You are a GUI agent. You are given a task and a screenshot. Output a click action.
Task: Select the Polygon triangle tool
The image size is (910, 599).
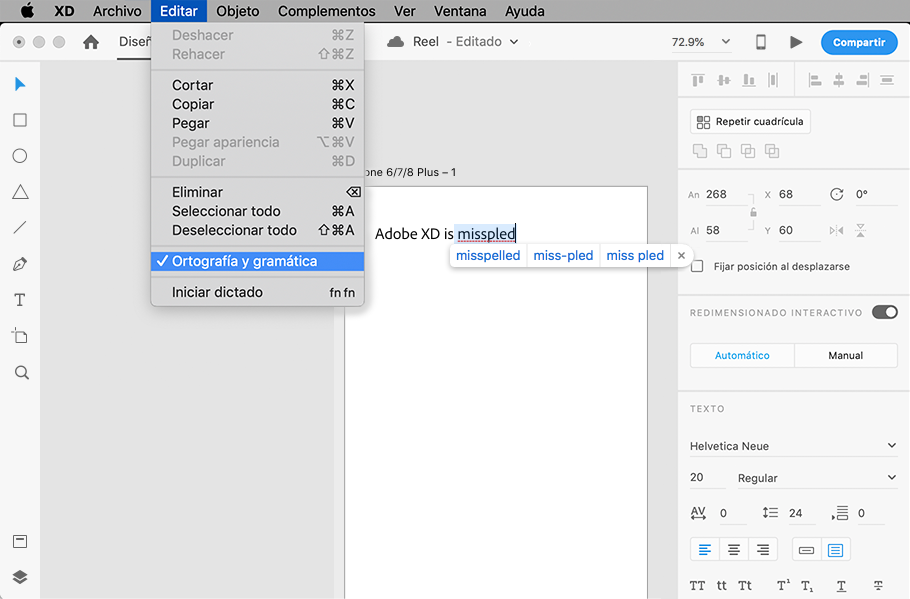pos(20,192)
